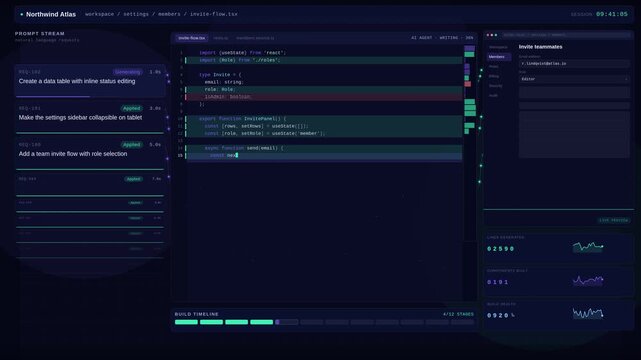Image resolution: width=641 pixels, height=360 pixels.
Task: Click the PROMPT STREAM panel header
Action: 40,34
